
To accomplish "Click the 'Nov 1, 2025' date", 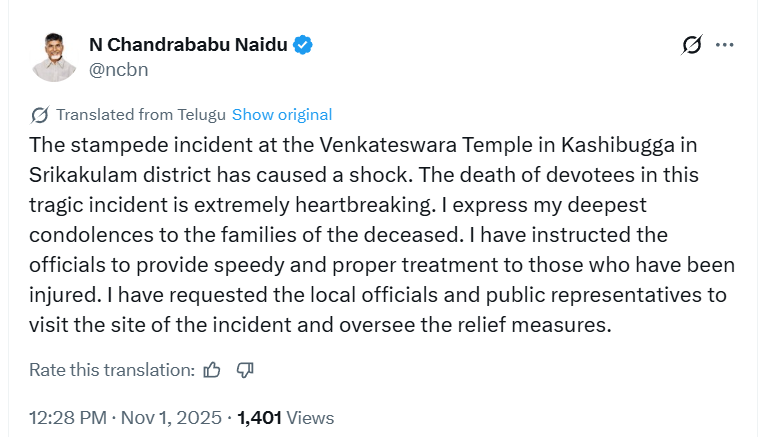I will pyautogui.click(x=173, y=418).
